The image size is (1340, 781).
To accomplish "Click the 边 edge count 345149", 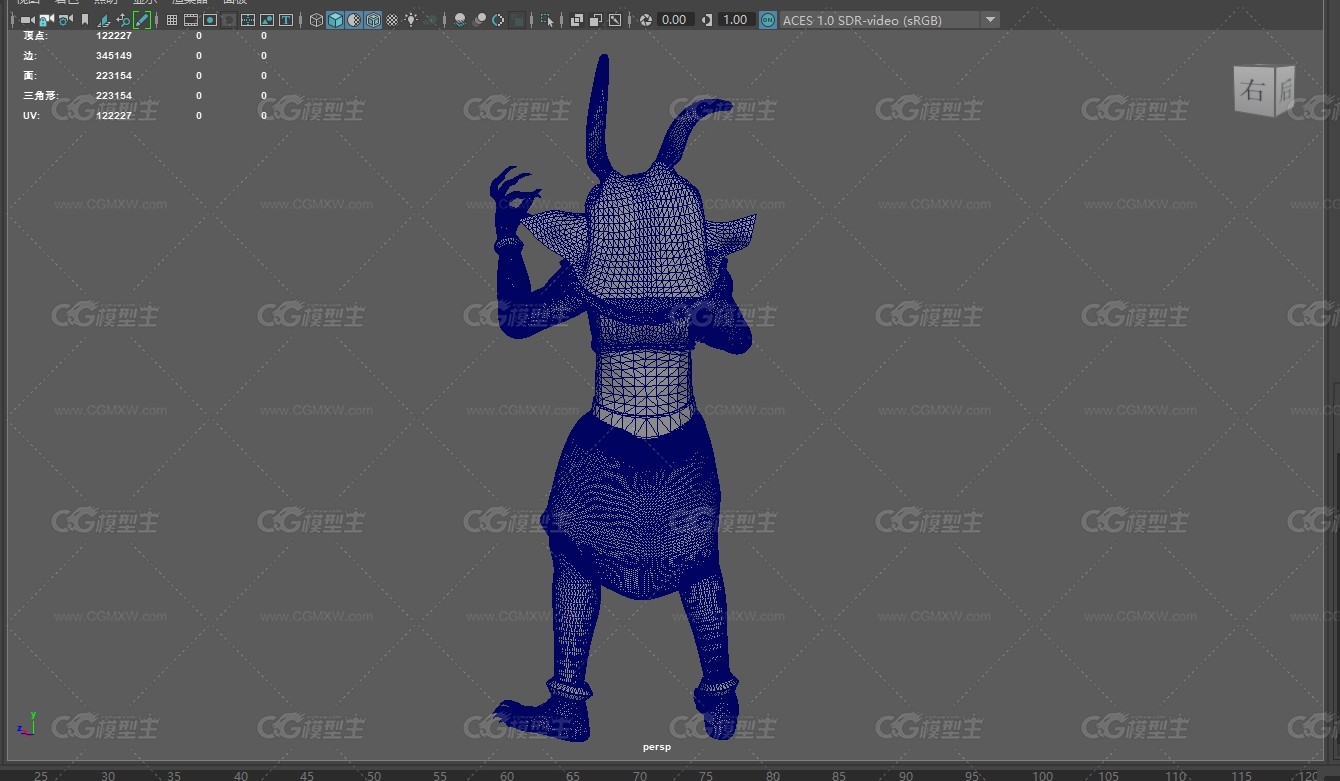I will tap(113, 56).
